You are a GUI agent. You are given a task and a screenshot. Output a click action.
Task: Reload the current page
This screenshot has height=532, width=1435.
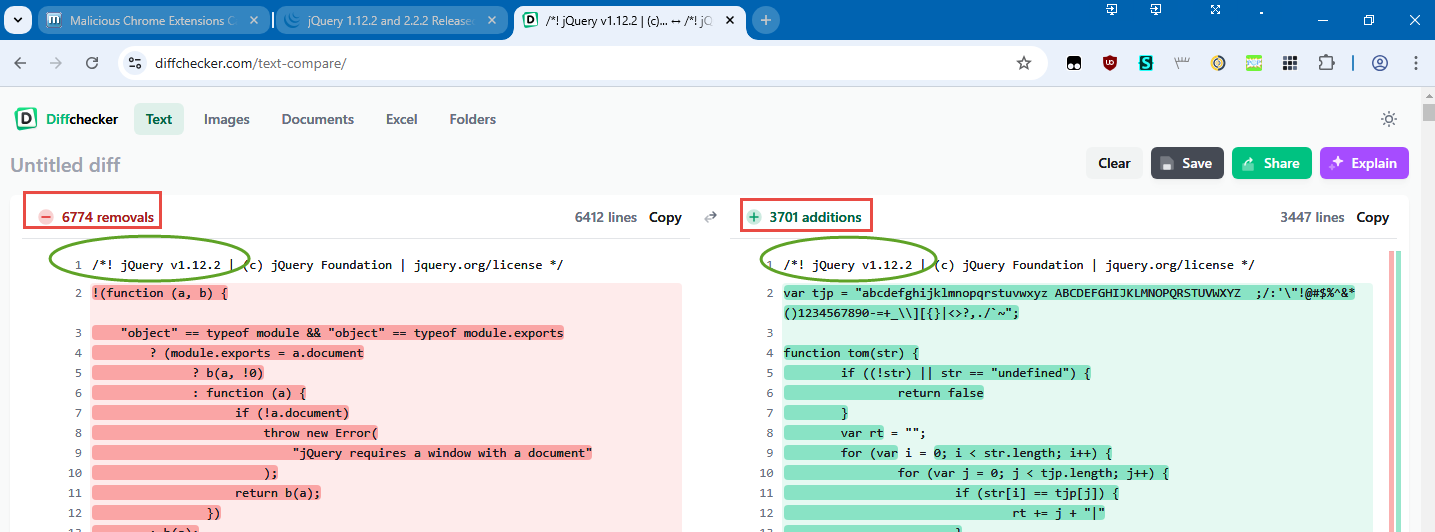pyautogui.click(x=92, y=63)
